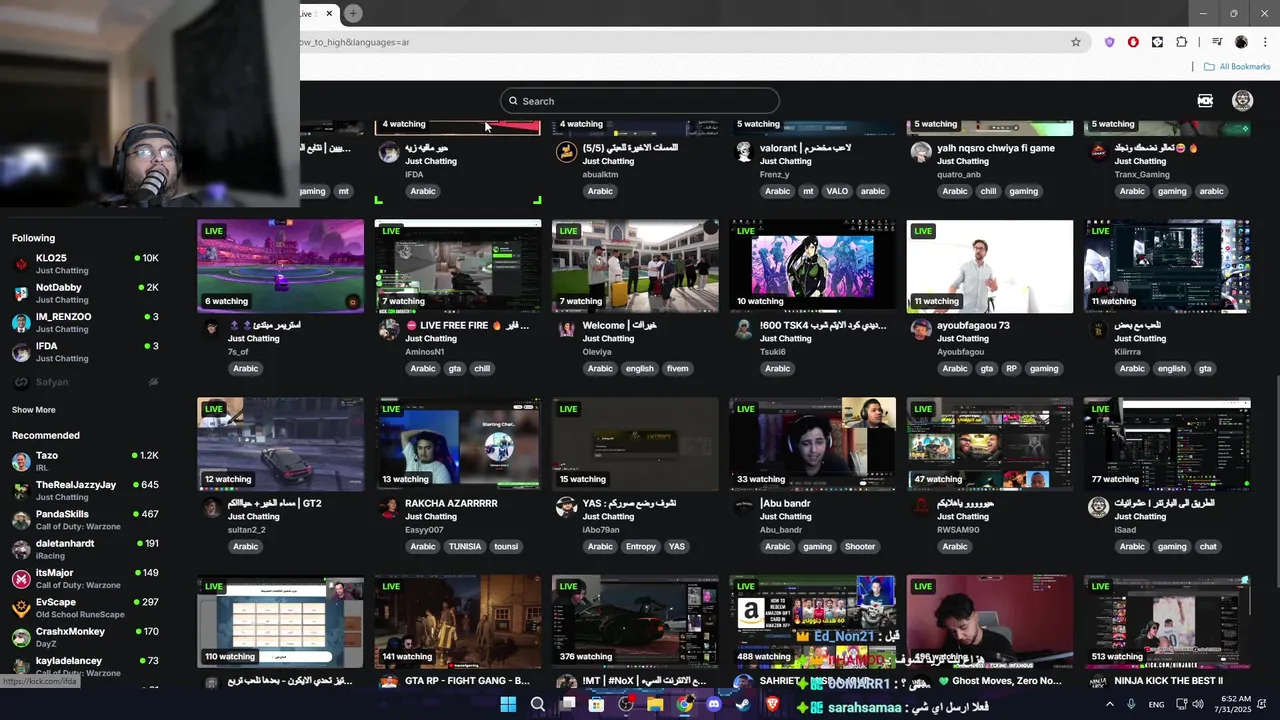Click the 'RP' tag on Ayoubfagou stream
Image resolution: width=1280 pixels, height=720 pixels.
click(1011, 369)
